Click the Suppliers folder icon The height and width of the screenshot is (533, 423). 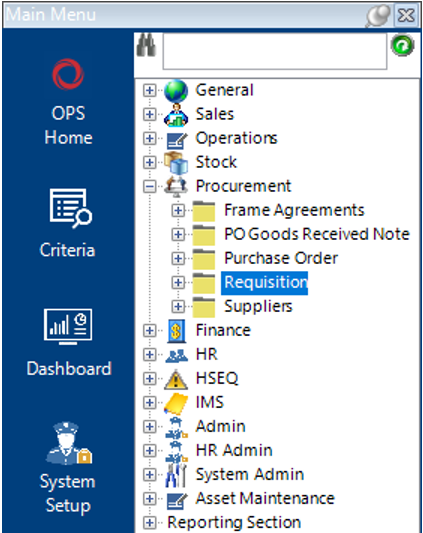pos(204,307)
